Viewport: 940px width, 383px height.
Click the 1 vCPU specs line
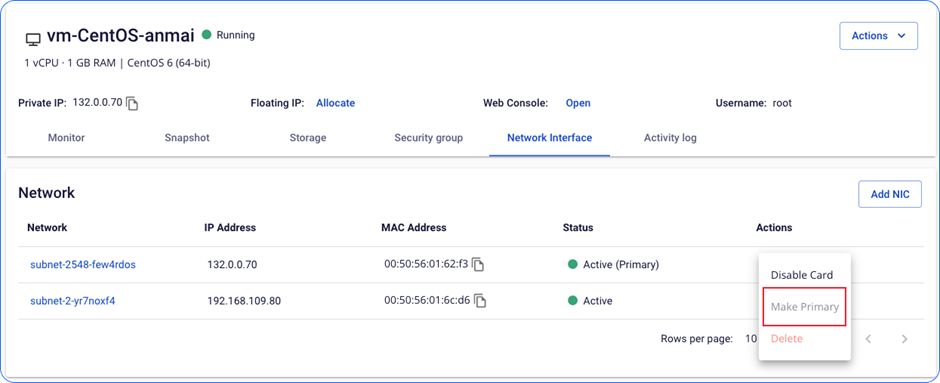(118, 62)
